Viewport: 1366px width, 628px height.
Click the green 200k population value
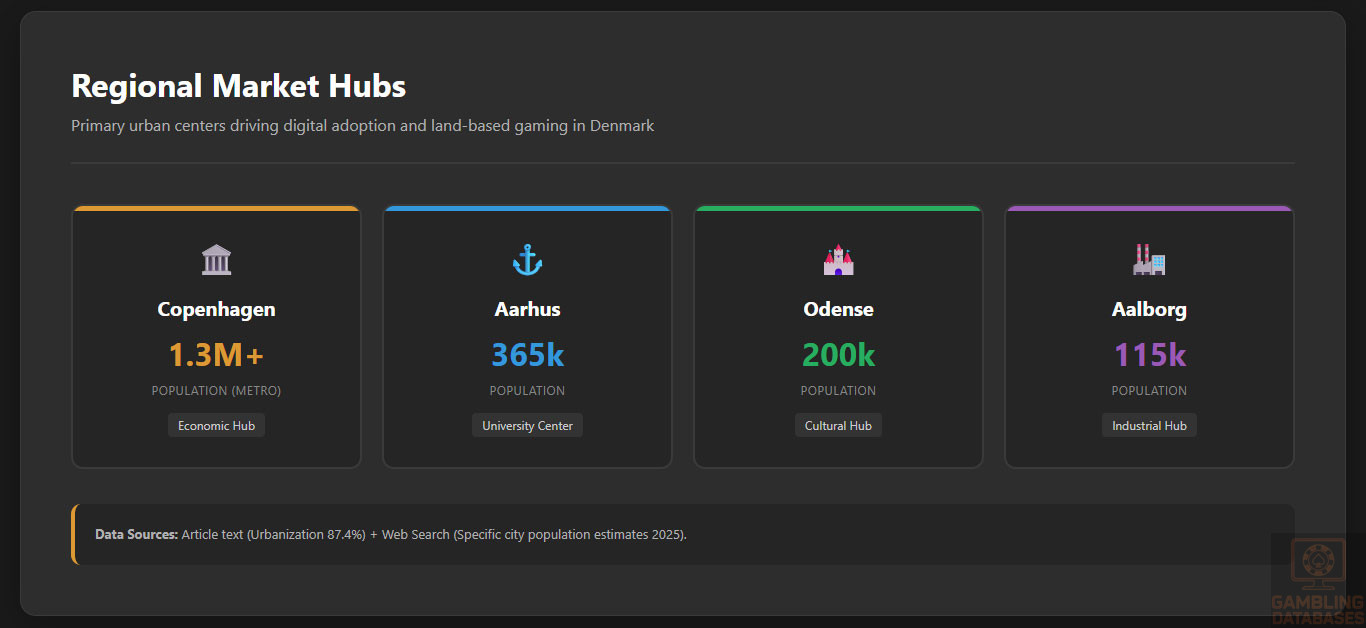pos(838,355)
